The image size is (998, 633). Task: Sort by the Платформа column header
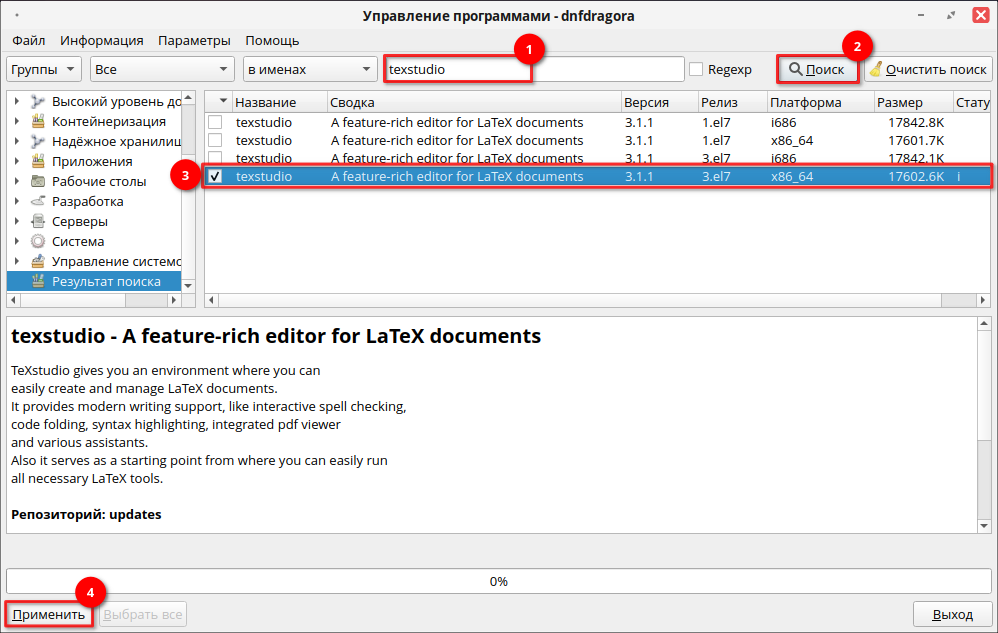pos(820,102)
